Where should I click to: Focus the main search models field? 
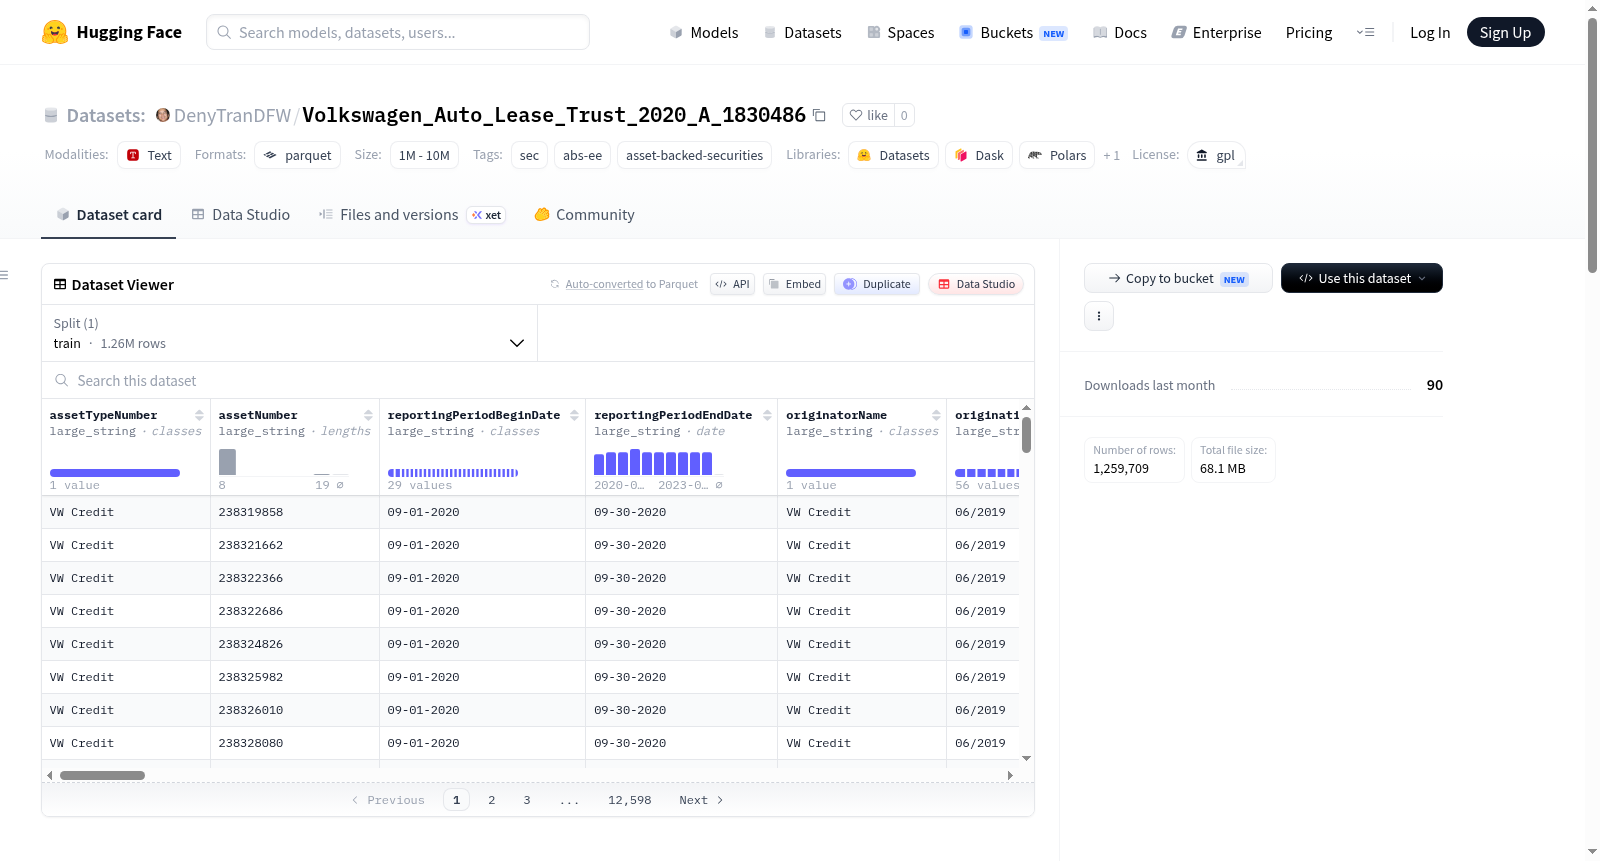(x=398, y=32)
